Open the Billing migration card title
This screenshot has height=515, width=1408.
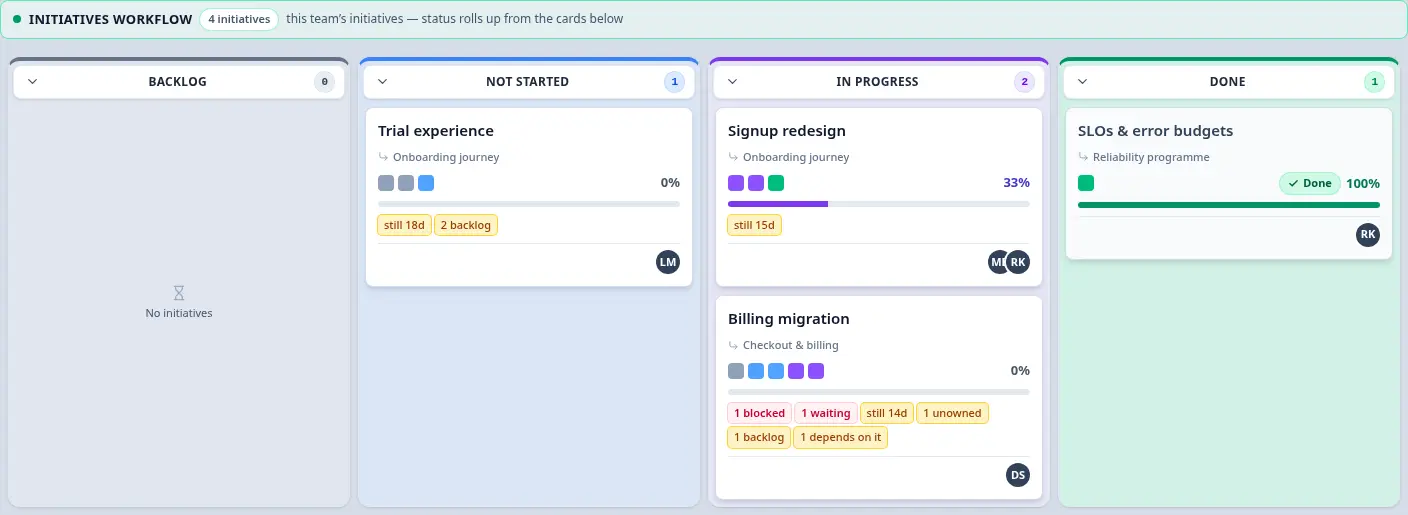[789, 319]
